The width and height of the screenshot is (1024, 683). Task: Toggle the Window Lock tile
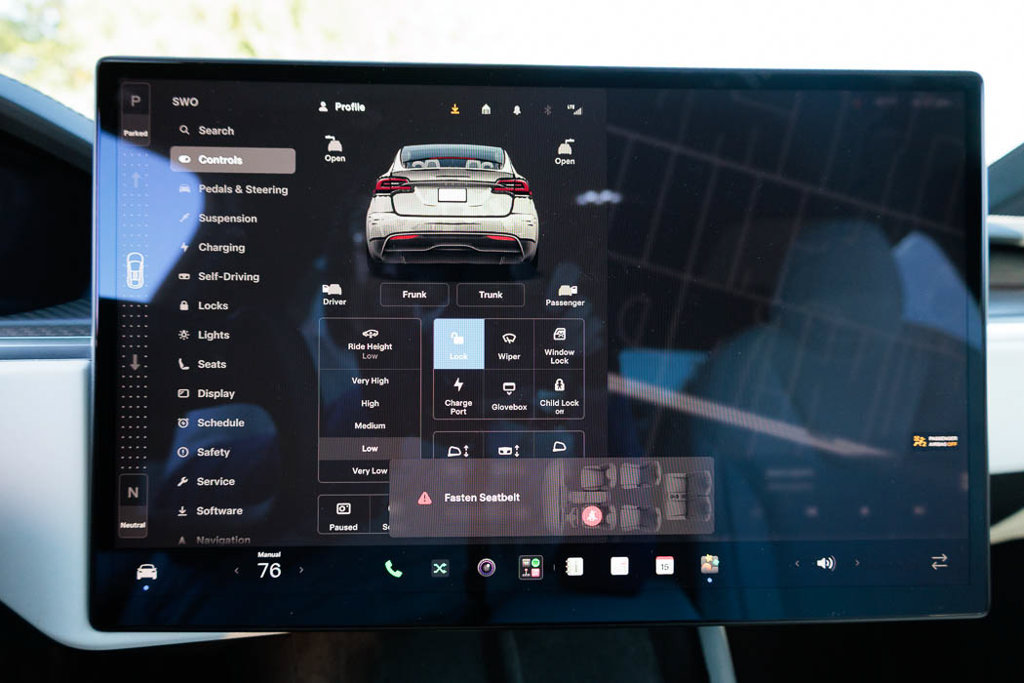559,345
